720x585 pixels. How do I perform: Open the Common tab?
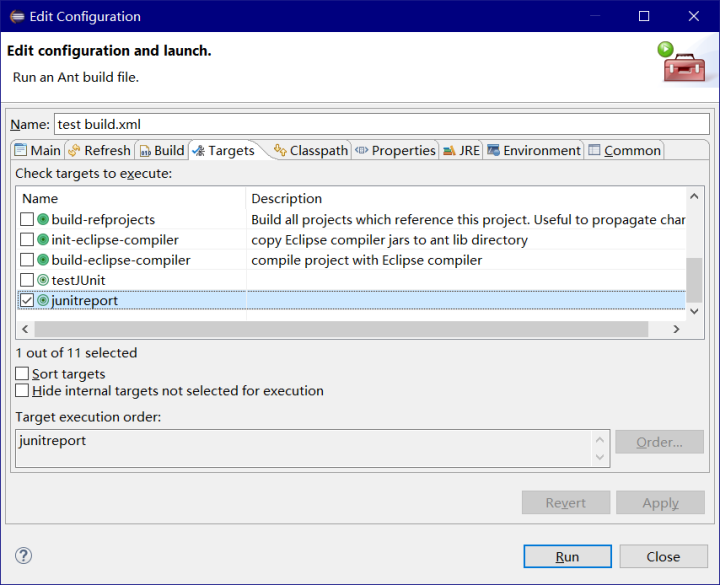coord(624,150)
